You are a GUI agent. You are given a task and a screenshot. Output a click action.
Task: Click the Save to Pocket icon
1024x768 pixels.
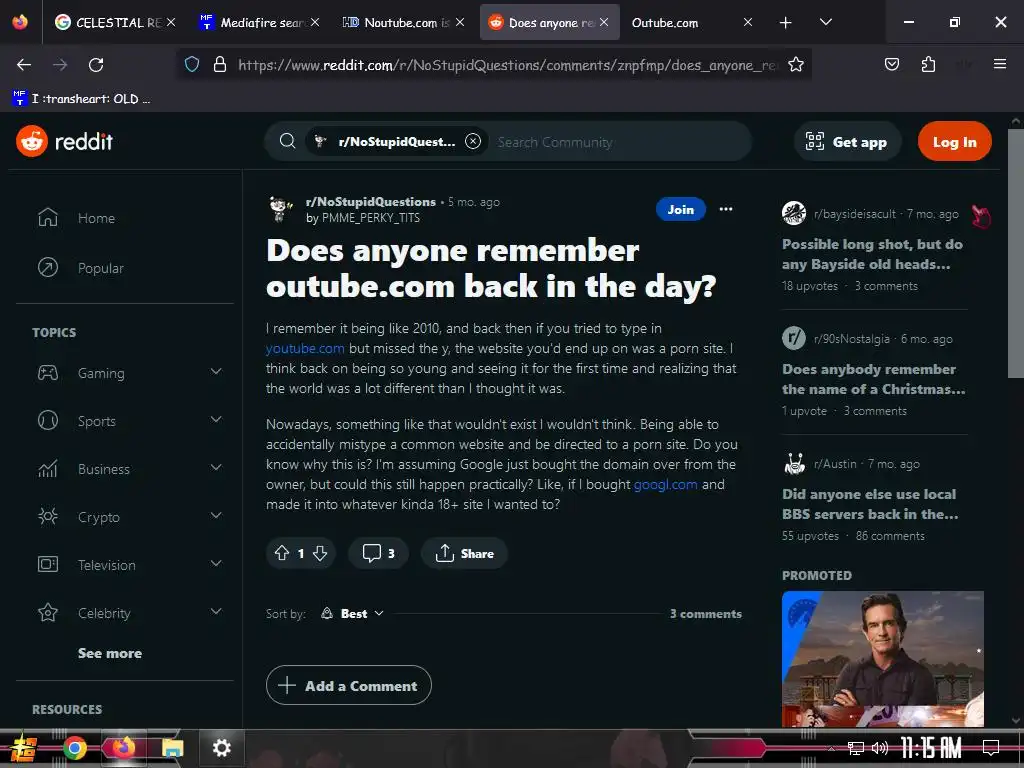(x=891, y=64)
